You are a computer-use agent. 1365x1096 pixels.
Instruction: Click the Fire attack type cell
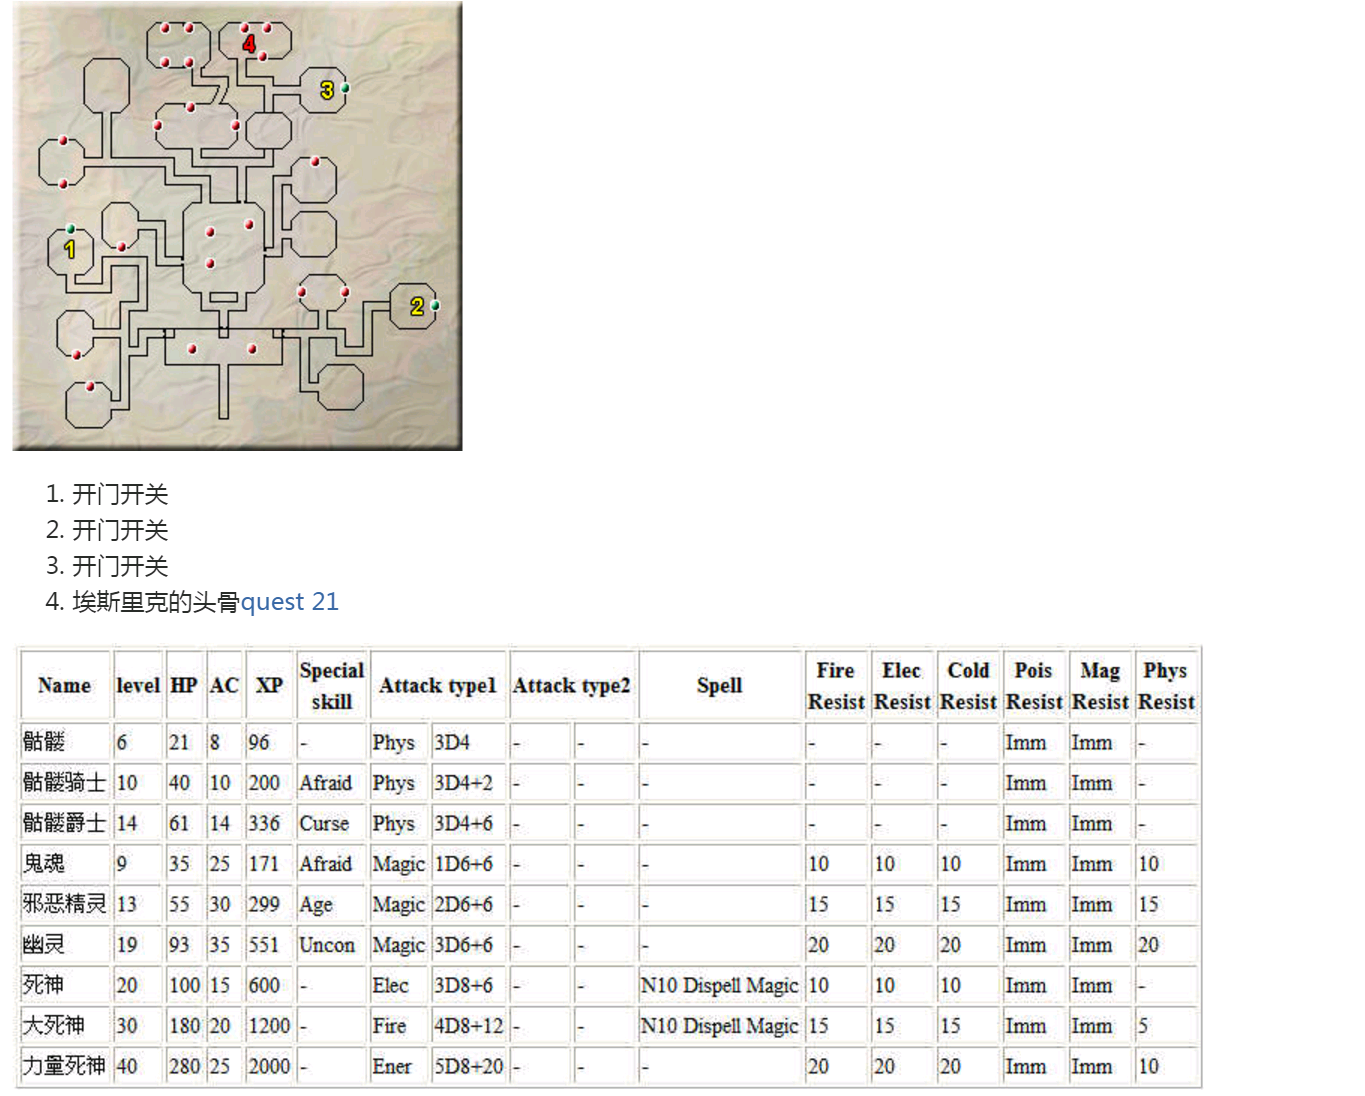399,1025
